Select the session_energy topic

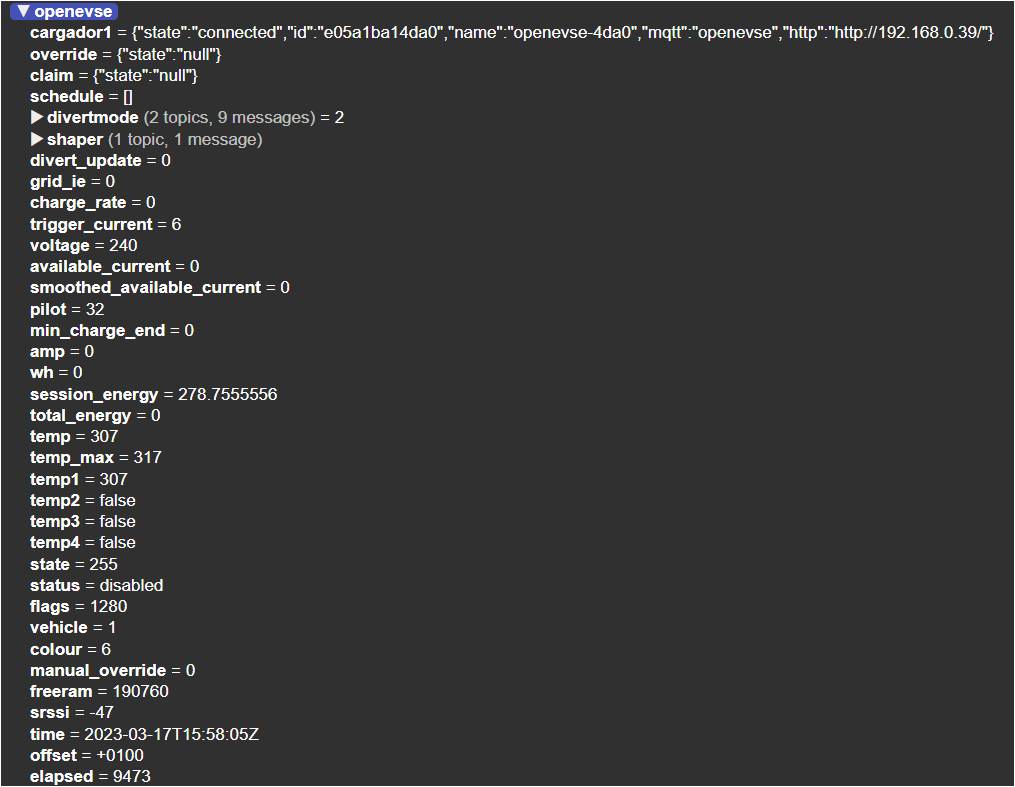93,394
